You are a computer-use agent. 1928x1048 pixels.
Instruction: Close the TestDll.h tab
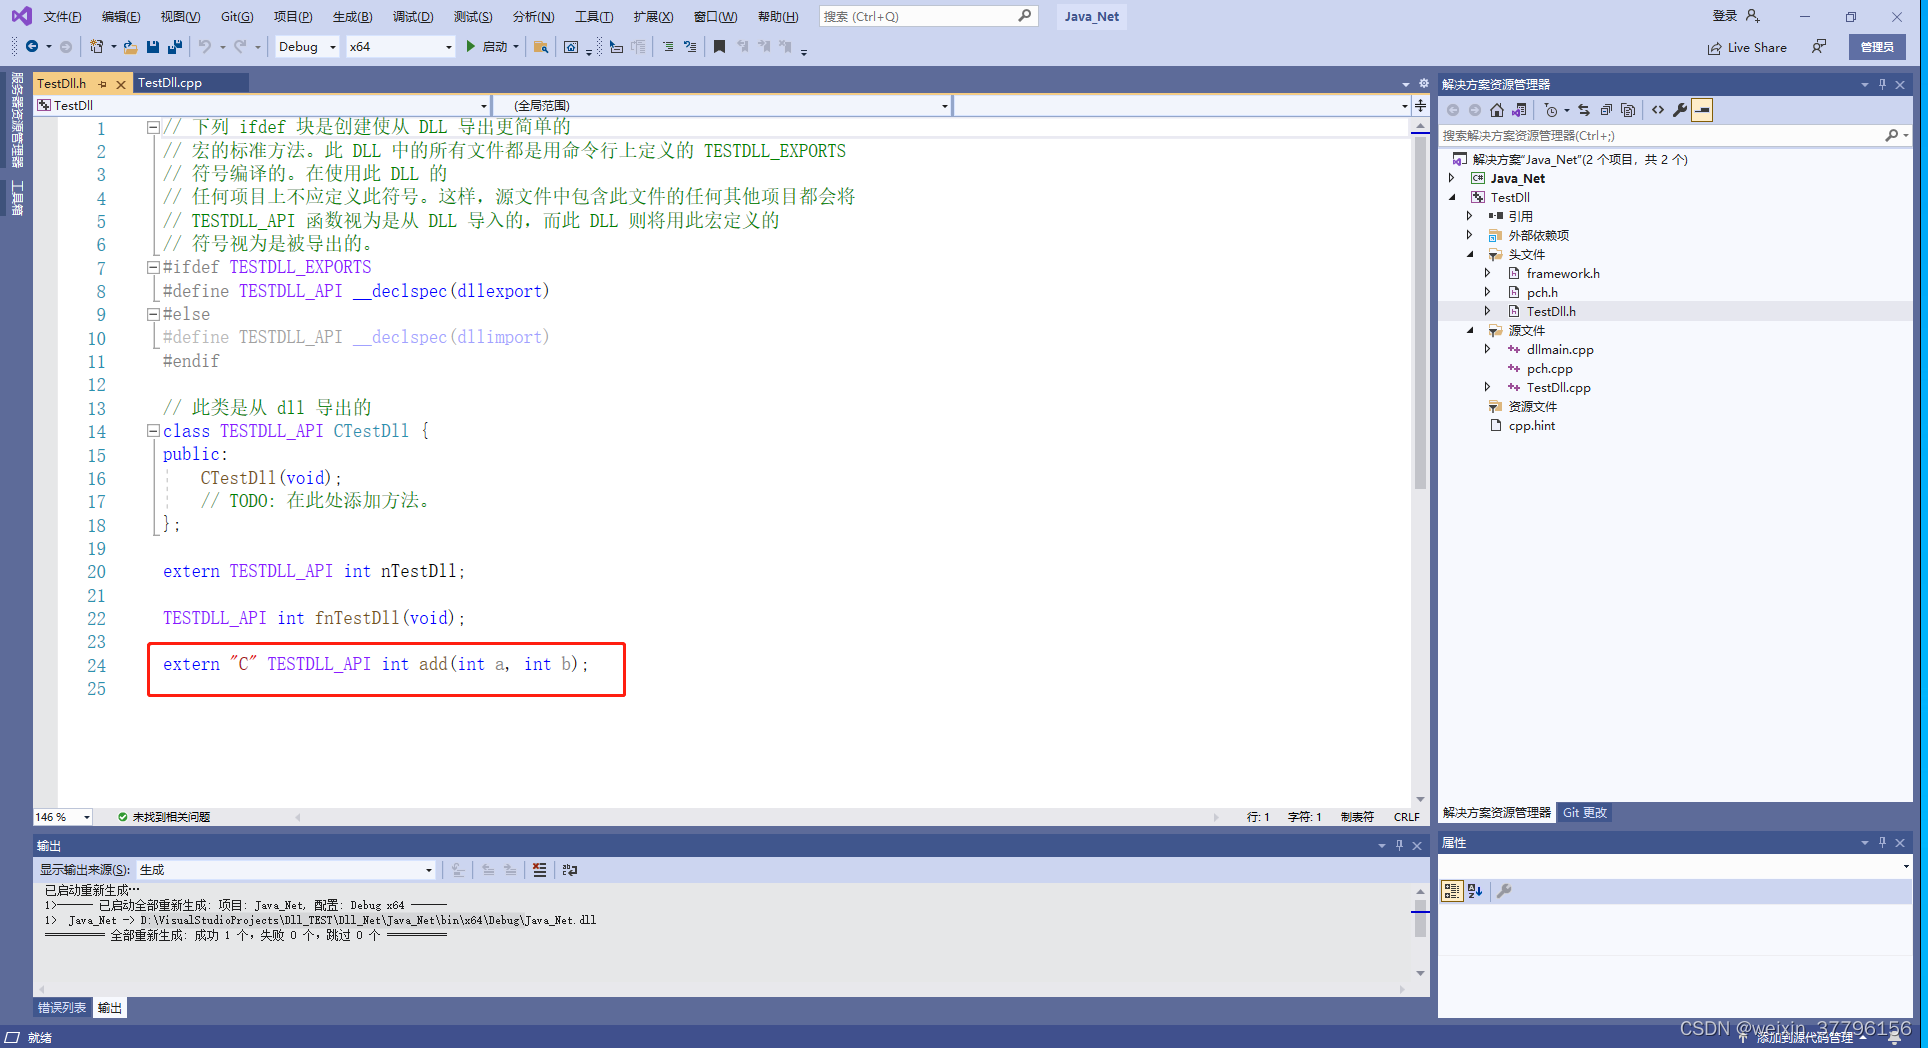[121, 84]
